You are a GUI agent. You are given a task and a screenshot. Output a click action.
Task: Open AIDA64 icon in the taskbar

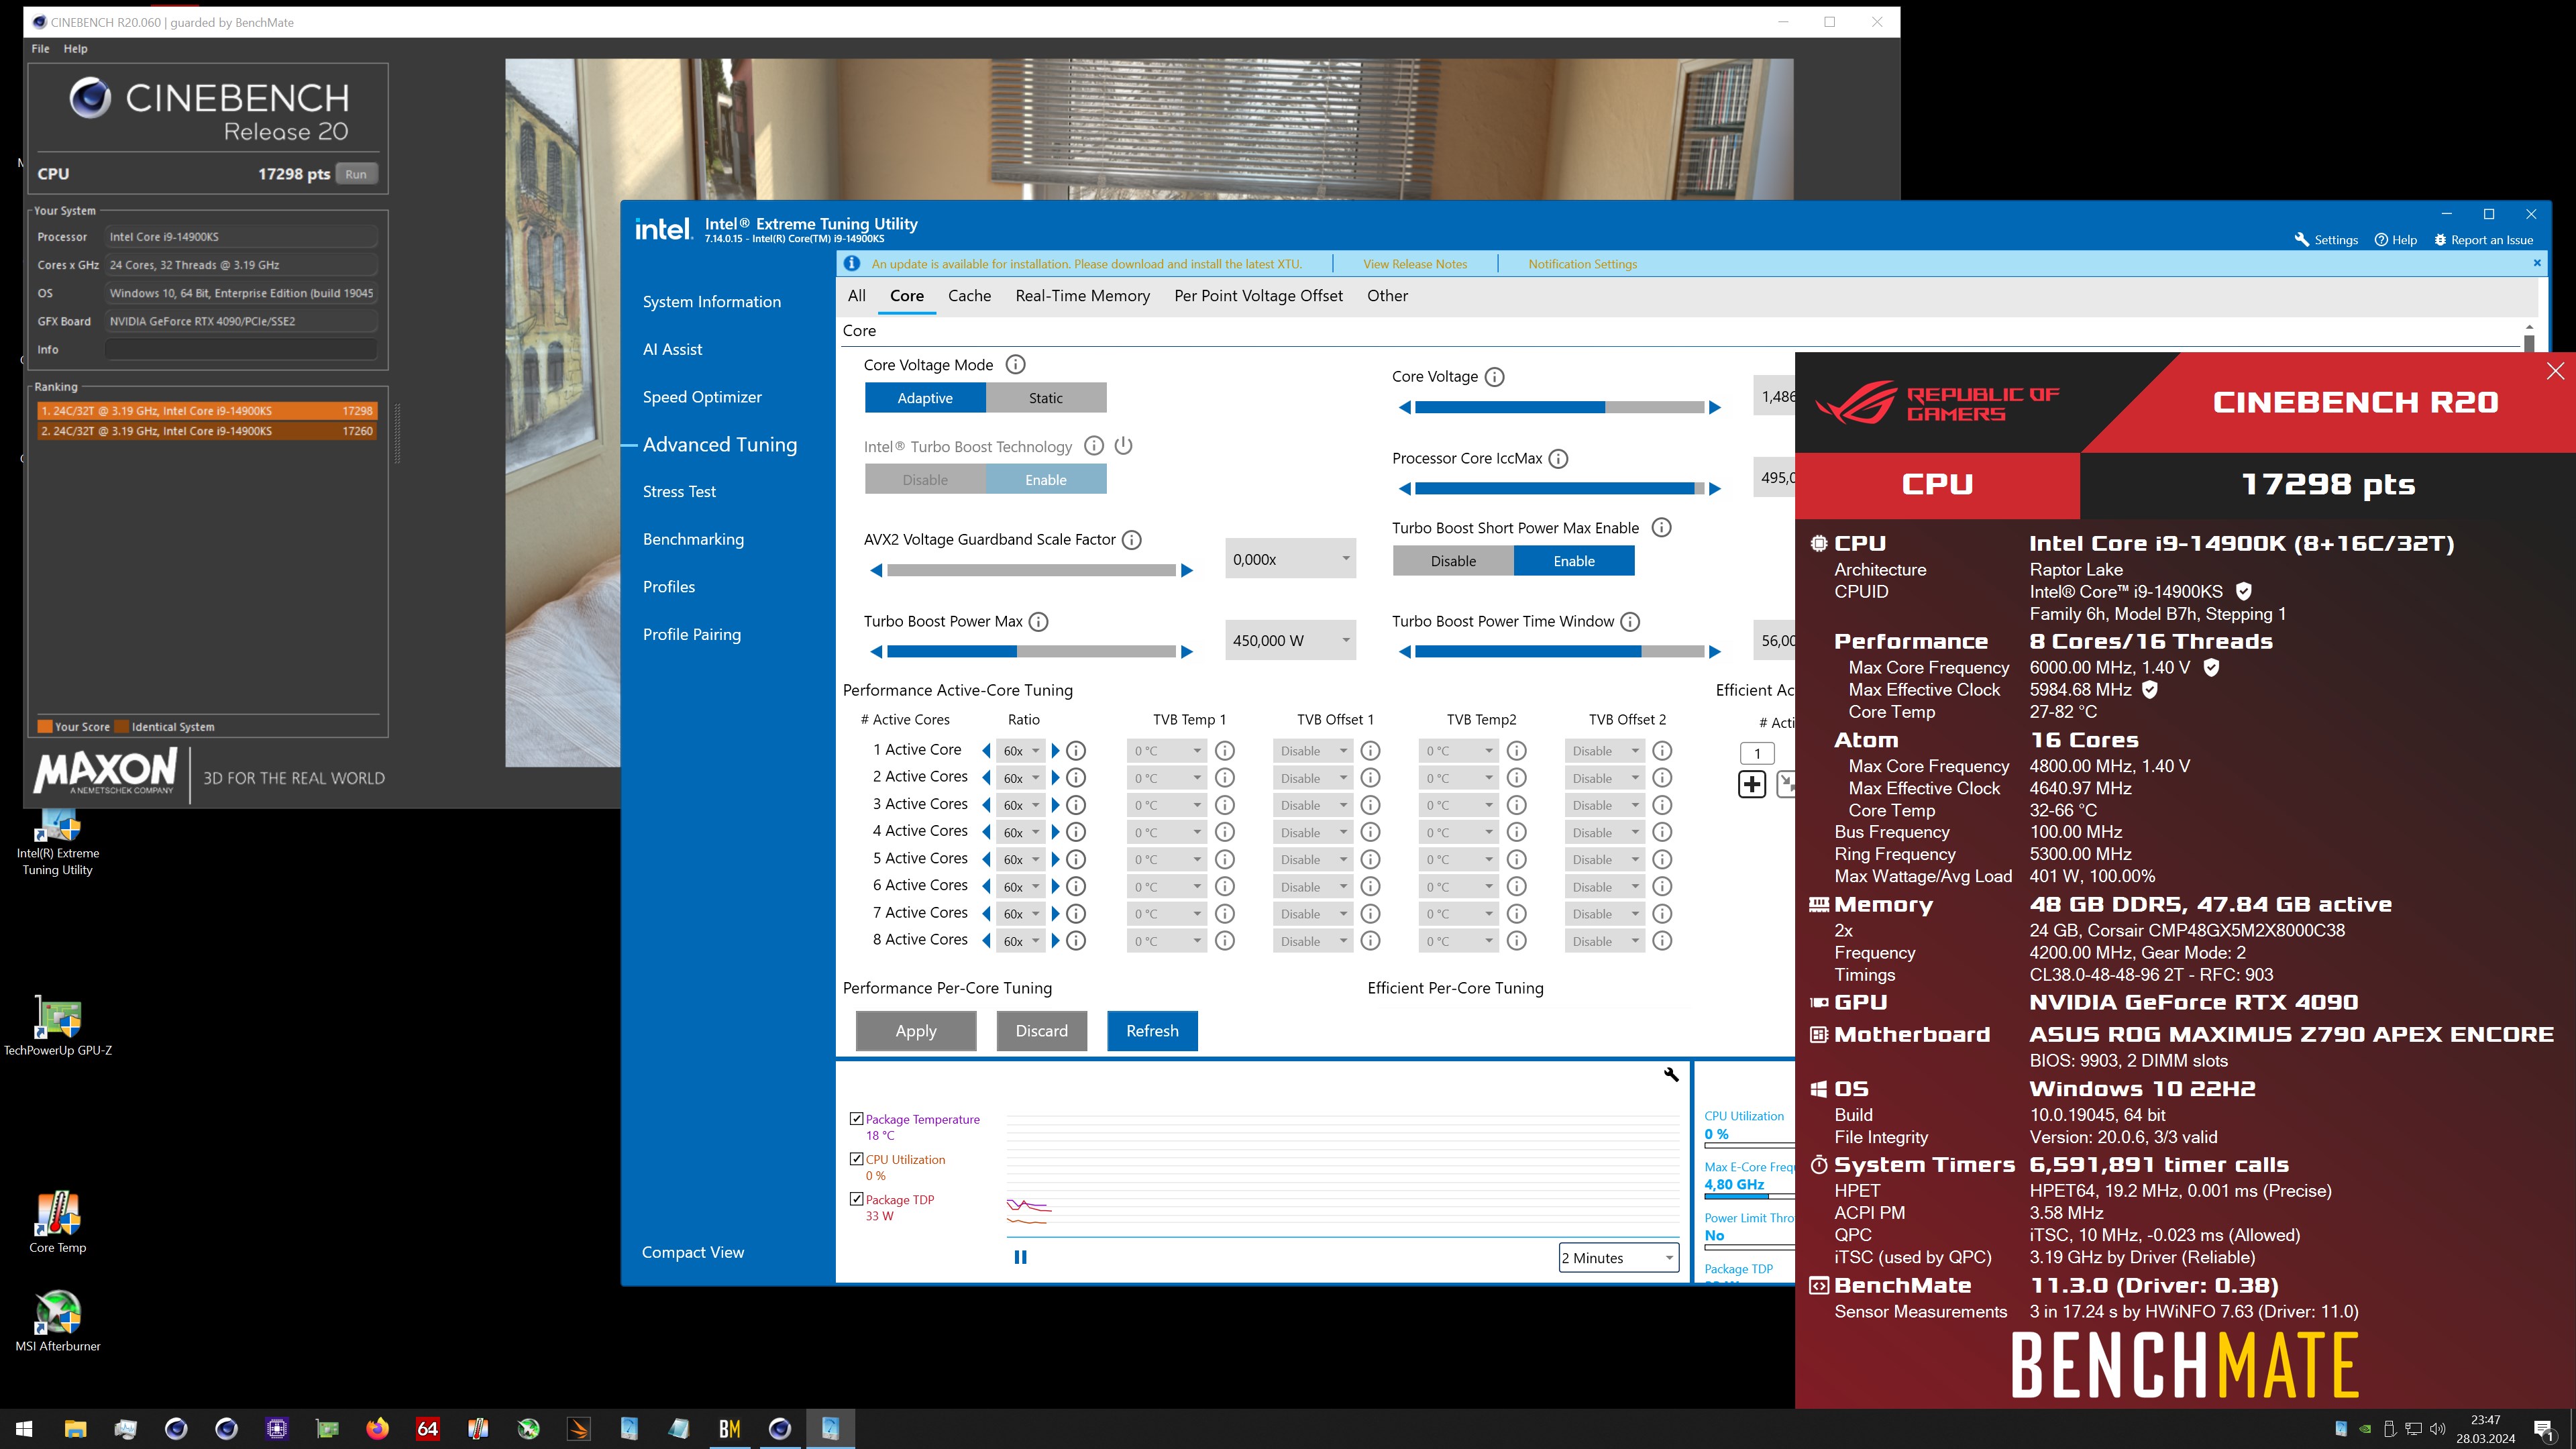point(427,1428)
